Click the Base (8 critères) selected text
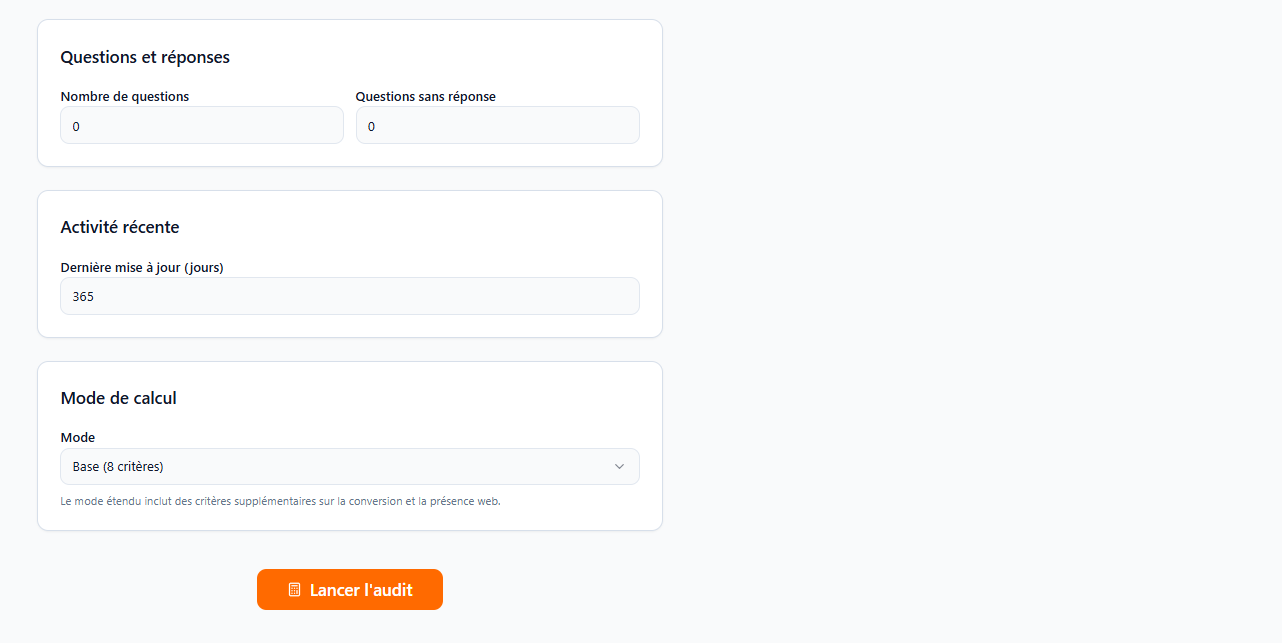 118,467
